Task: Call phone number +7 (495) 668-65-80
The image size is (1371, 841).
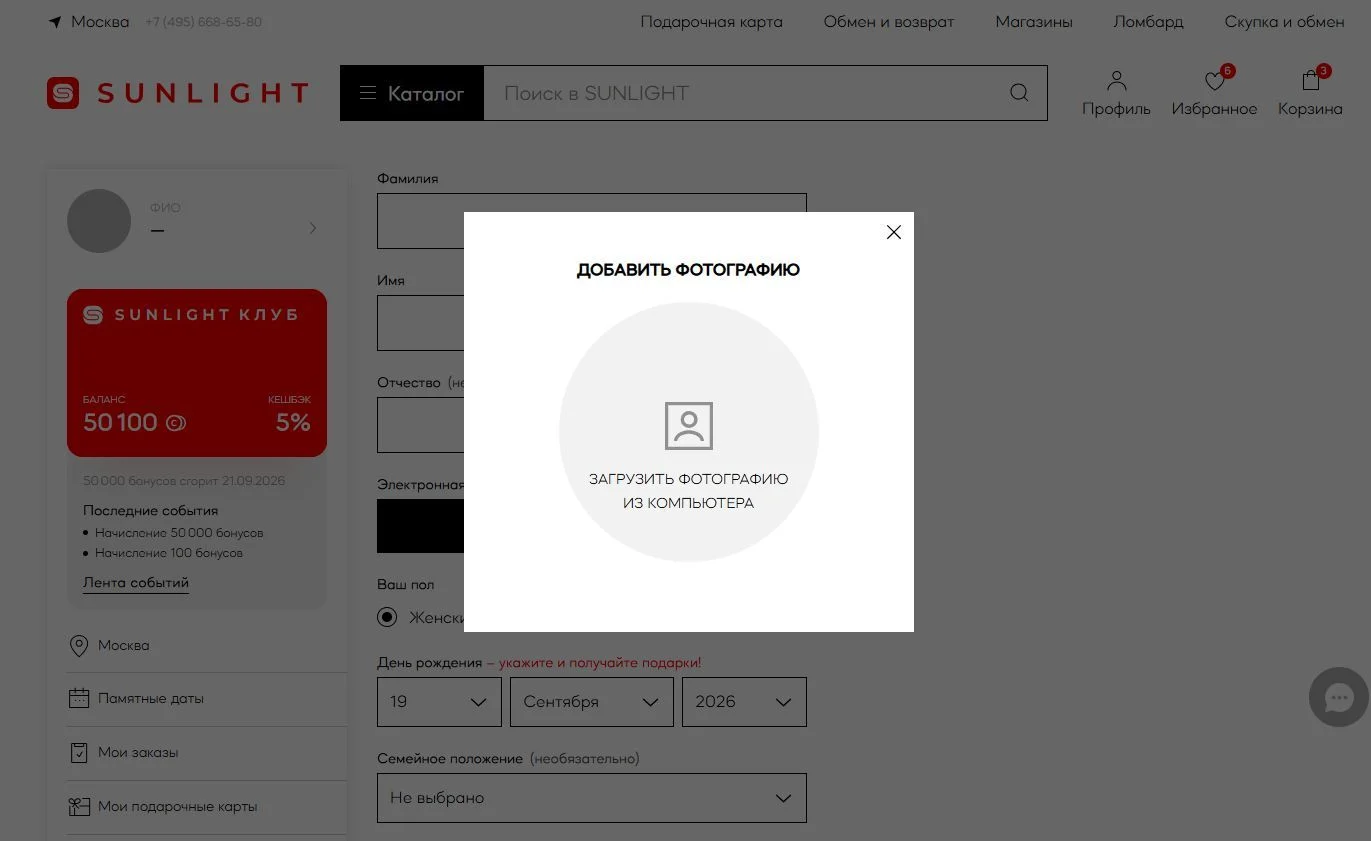Action: click(x=204, y=22)
